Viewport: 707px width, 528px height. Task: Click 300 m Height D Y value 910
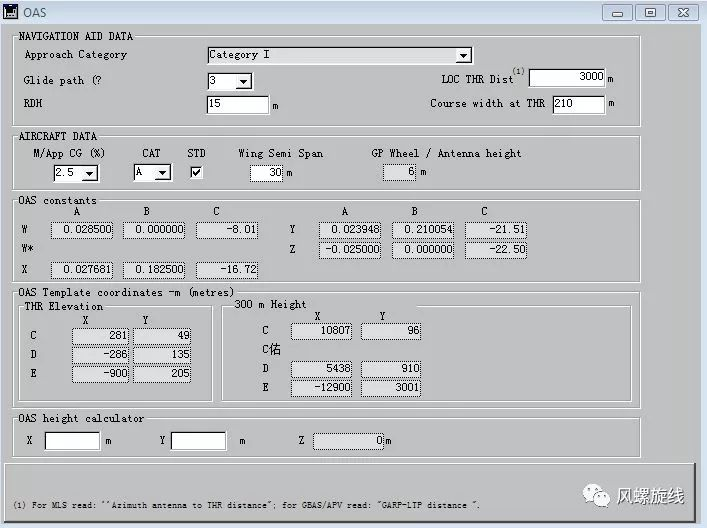click(391, 369)
